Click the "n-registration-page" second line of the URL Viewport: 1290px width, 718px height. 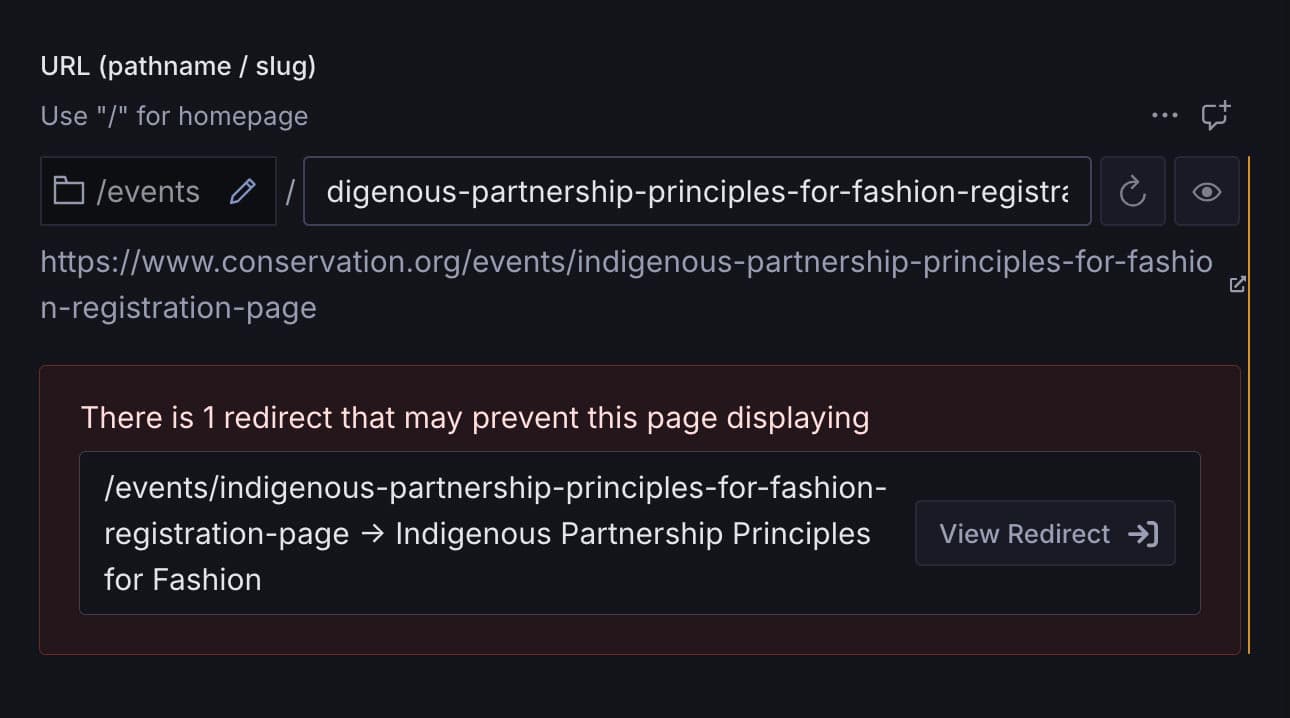tap(178, 308)
